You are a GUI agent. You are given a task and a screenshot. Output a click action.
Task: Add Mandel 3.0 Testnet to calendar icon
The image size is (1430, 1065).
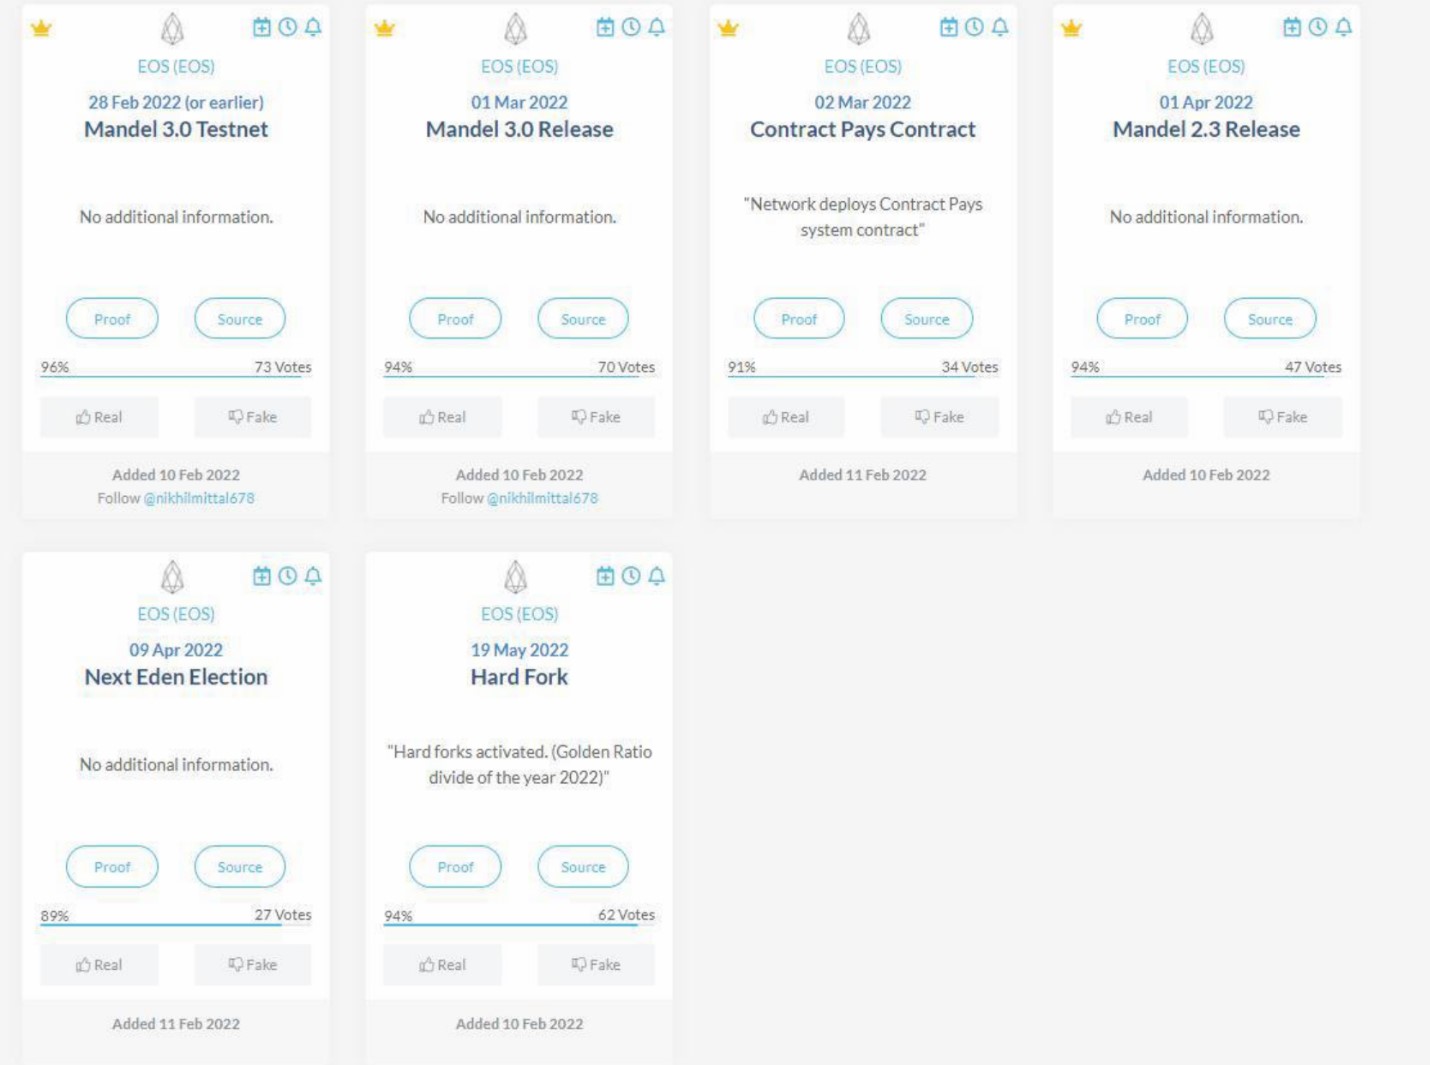pyautogui.click(x=262, y=27)
